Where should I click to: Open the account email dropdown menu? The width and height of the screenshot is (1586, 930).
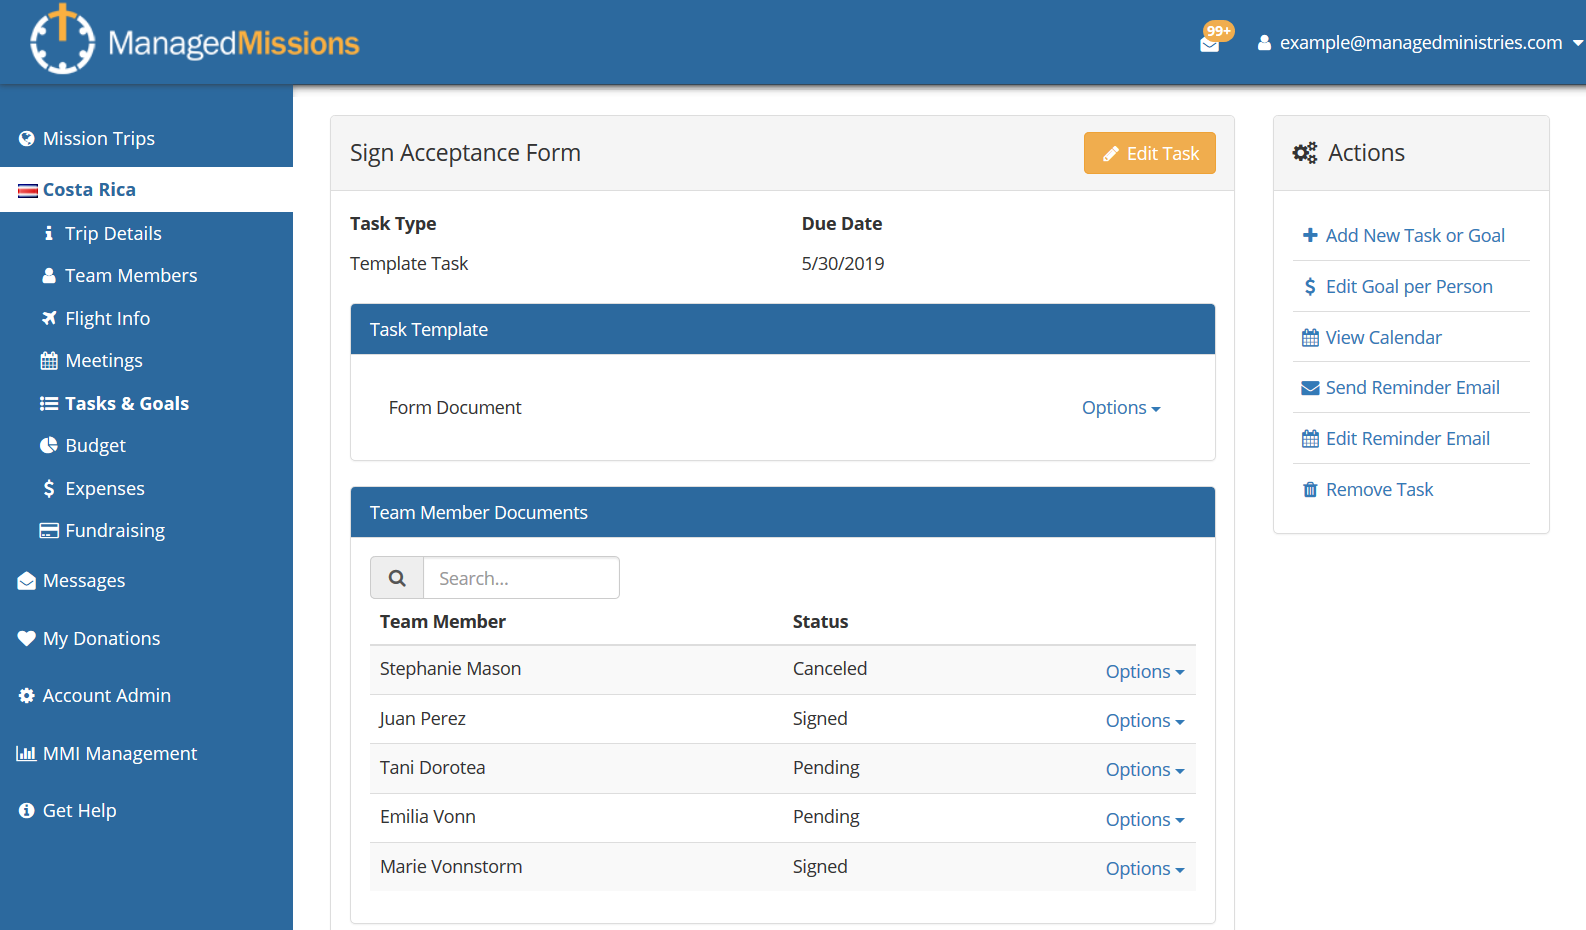coord(1420,43)
